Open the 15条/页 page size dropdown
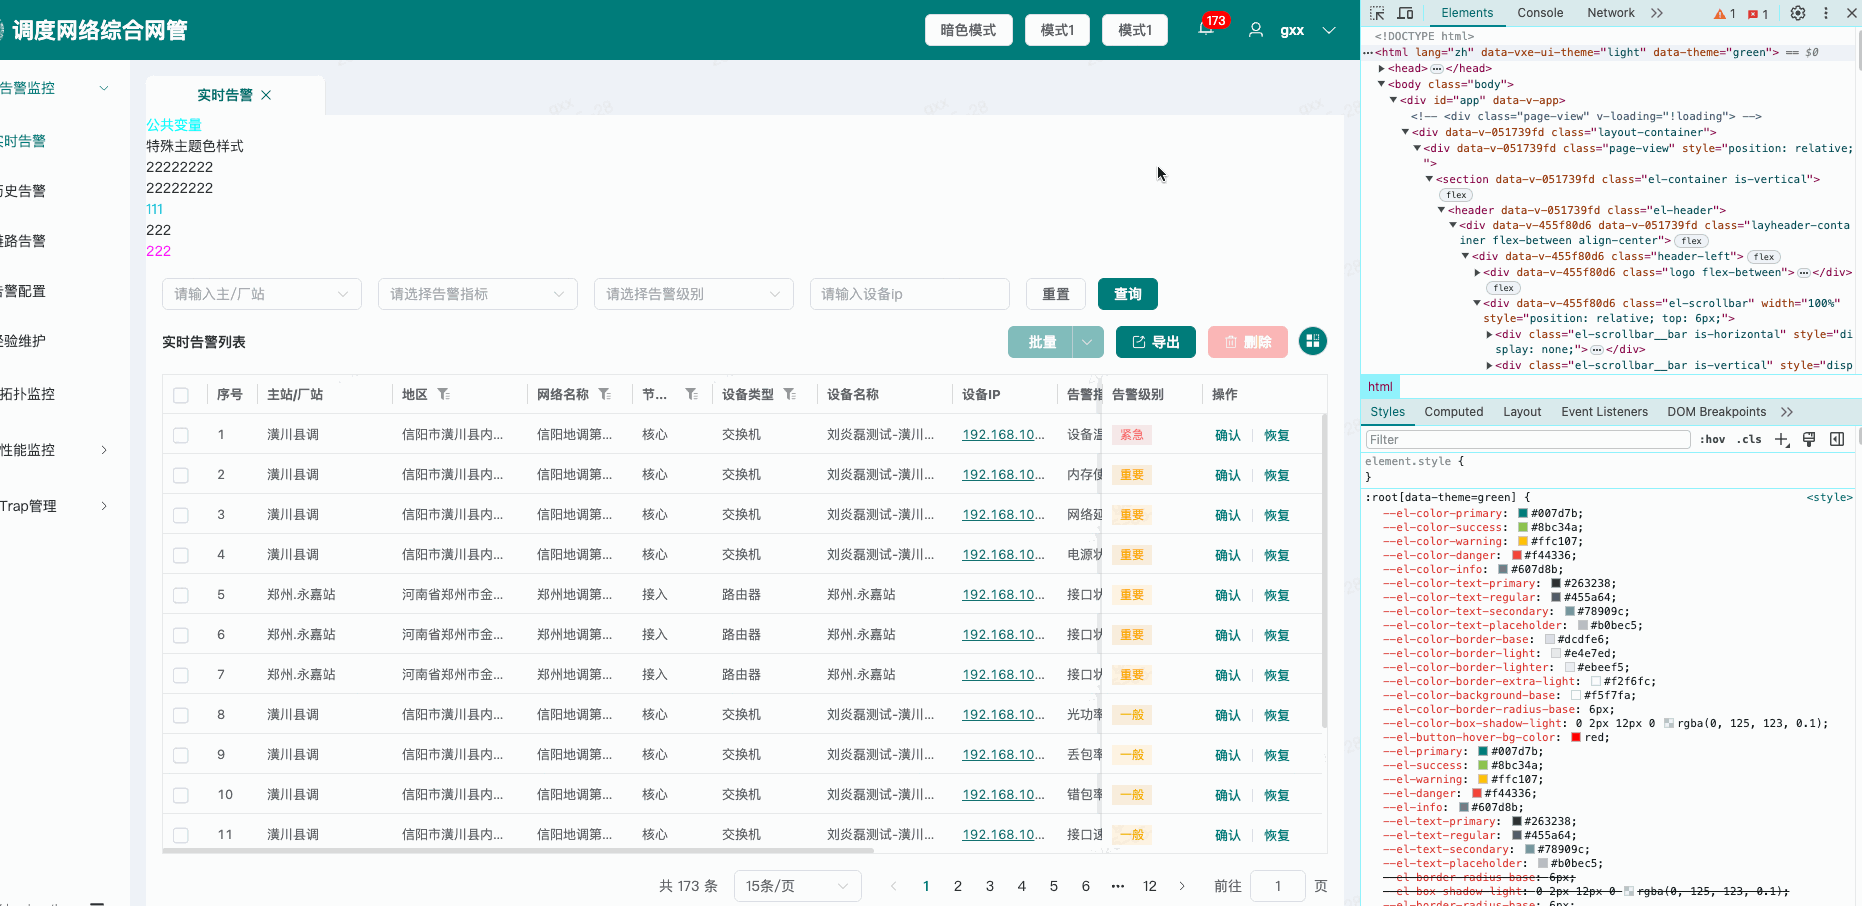Image resolution: width=1862 pixels, height=906 pixels. [x=798, y=886]
